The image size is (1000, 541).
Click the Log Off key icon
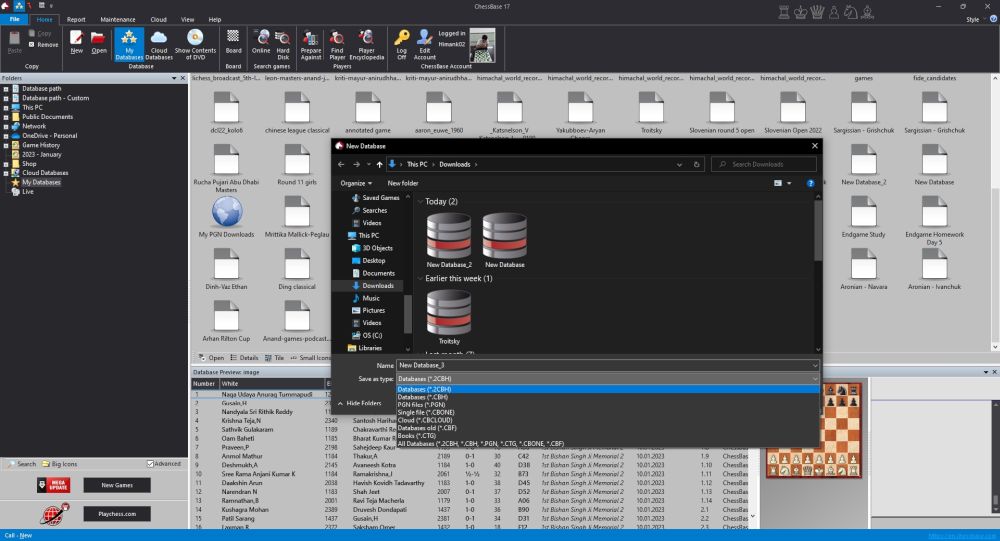point(401,43)
